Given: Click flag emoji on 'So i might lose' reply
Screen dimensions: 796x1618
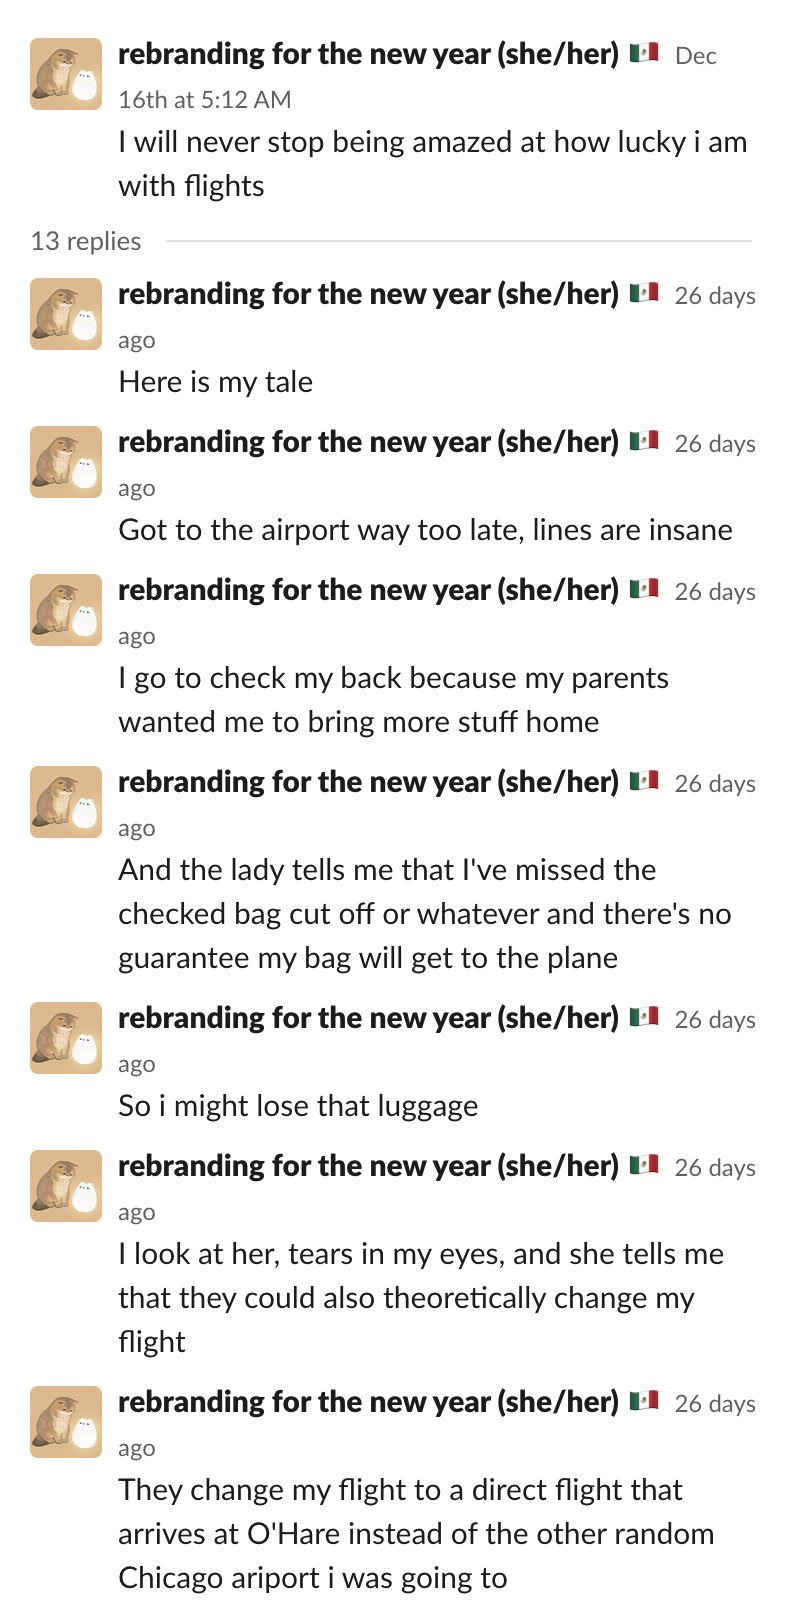Looking at the screenshot, I should (644, 1017).
